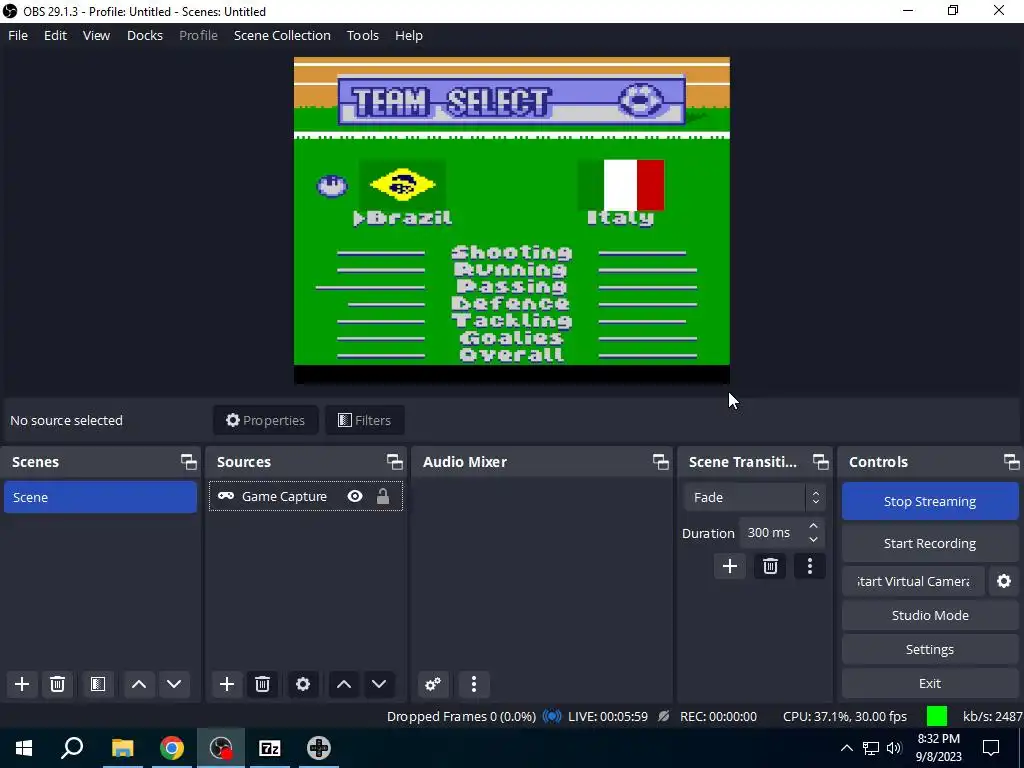
Task: Open the View menu
Action: (x=96, y=35)
